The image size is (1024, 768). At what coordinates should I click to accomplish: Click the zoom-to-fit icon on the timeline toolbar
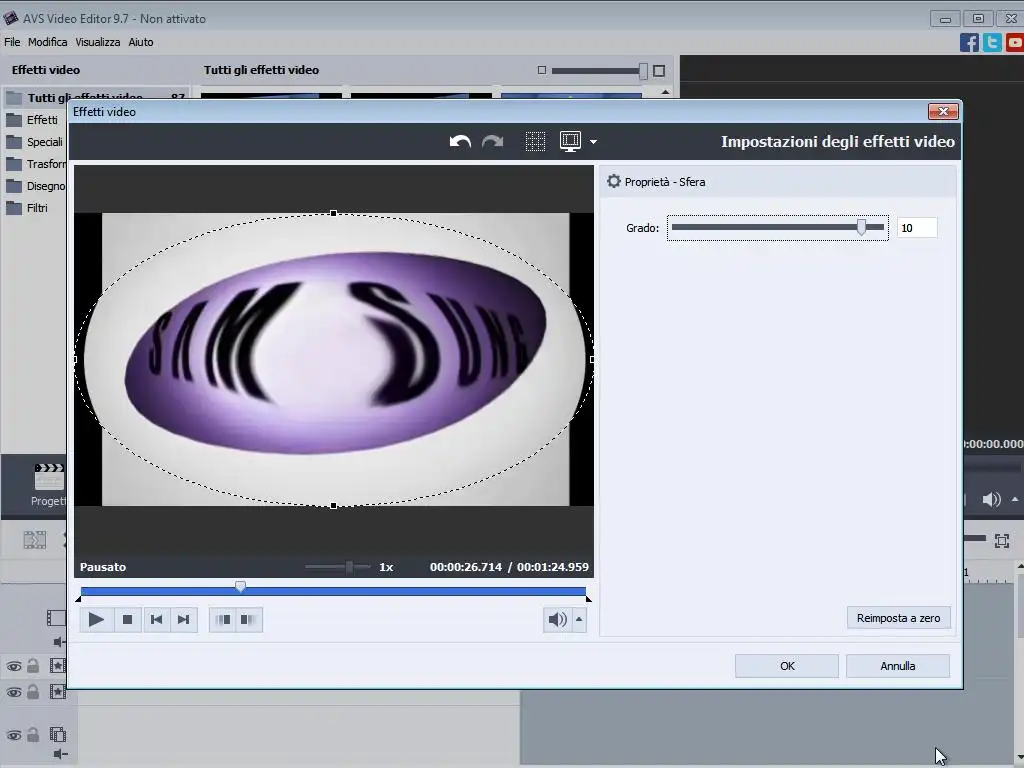[1002, 541]
